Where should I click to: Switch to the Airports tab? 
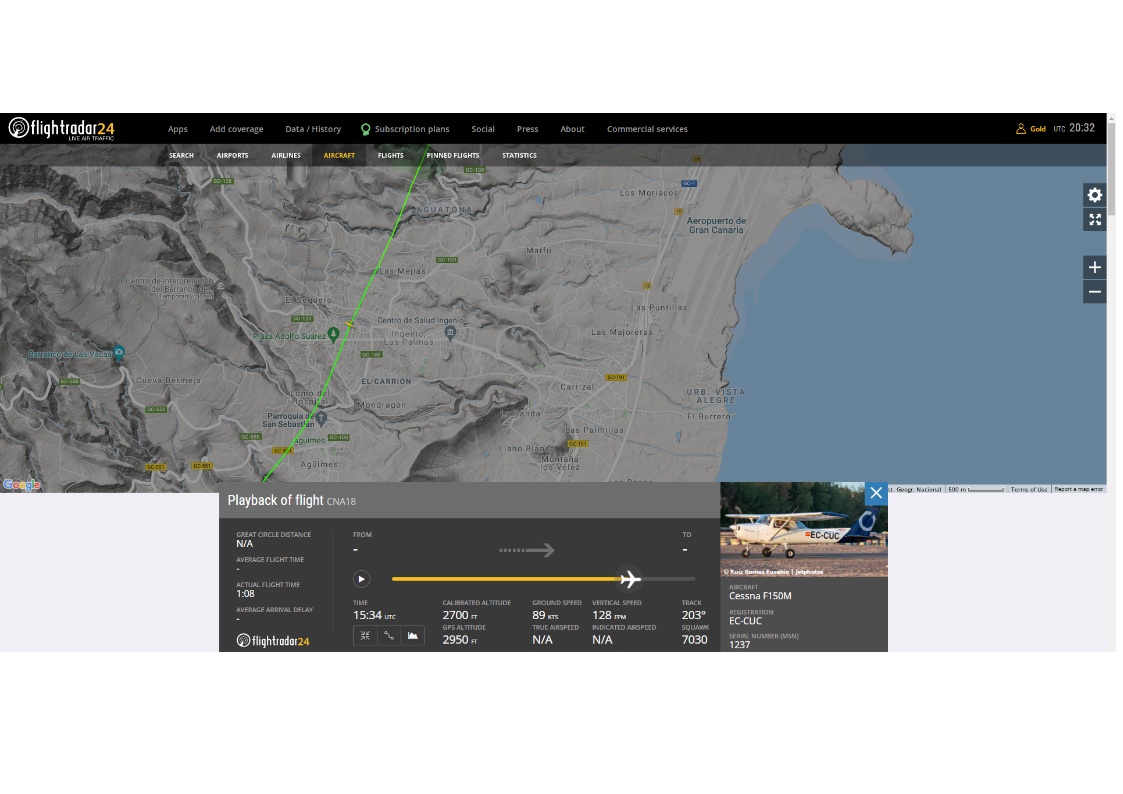(233, 155)
